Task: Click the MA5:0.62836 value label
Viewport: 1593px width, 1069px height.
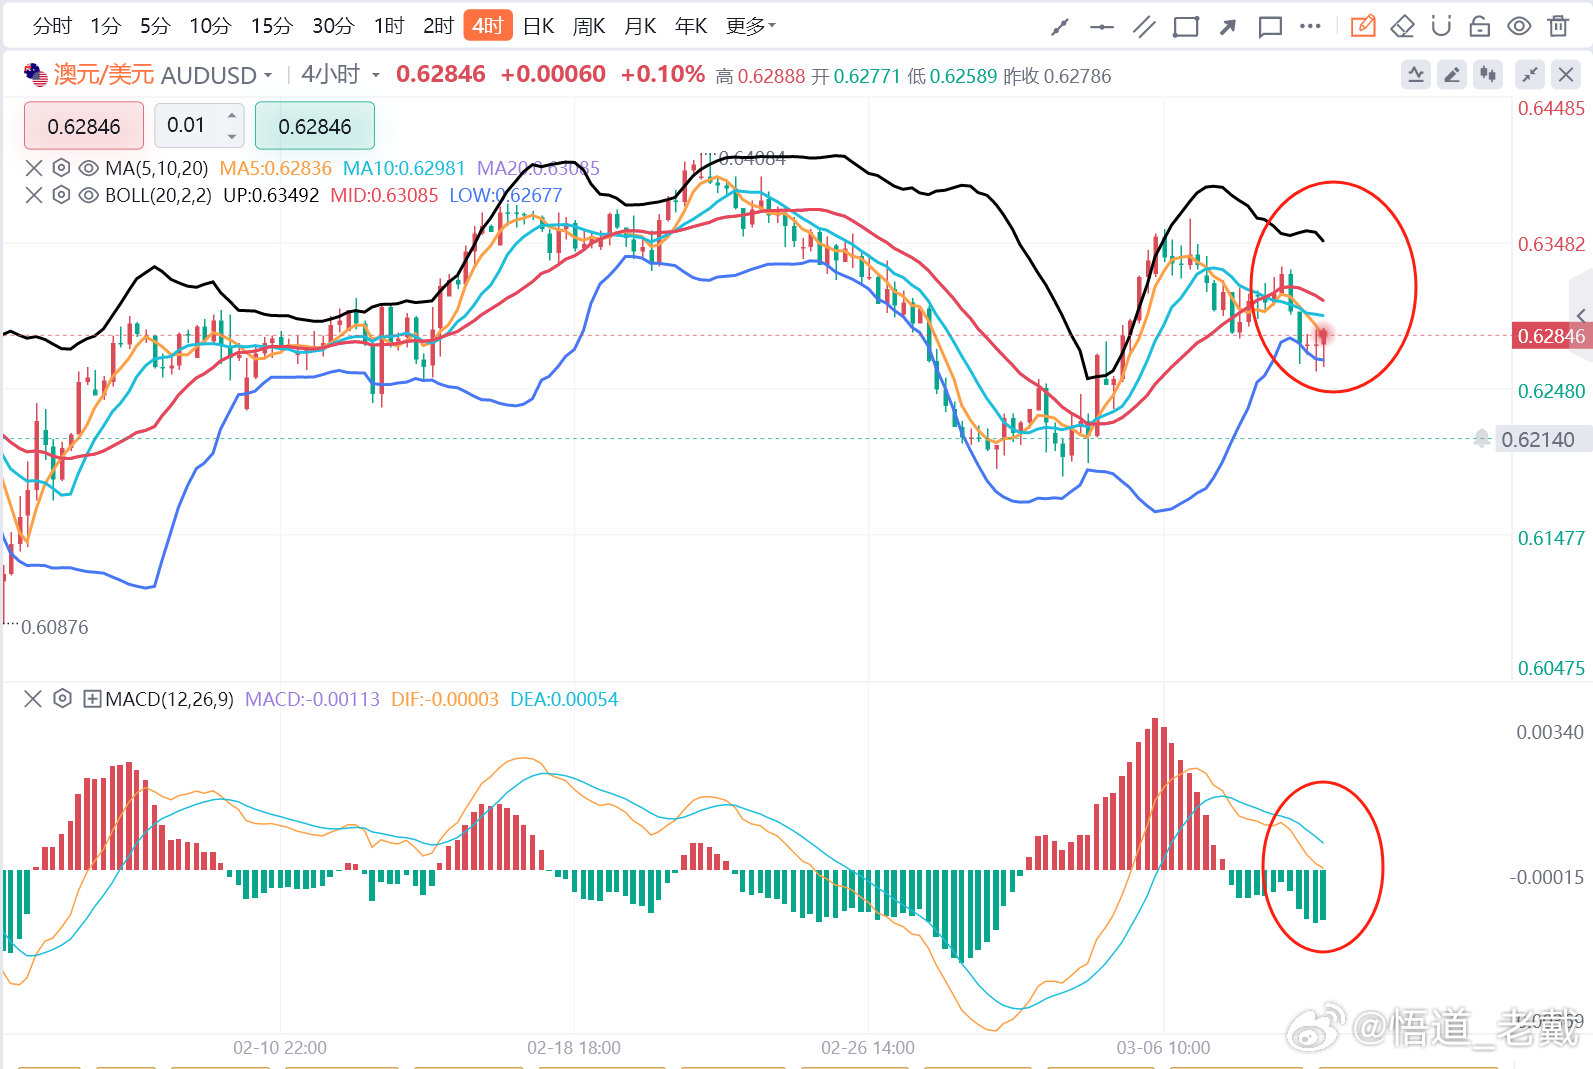Action: click(276, 168)
